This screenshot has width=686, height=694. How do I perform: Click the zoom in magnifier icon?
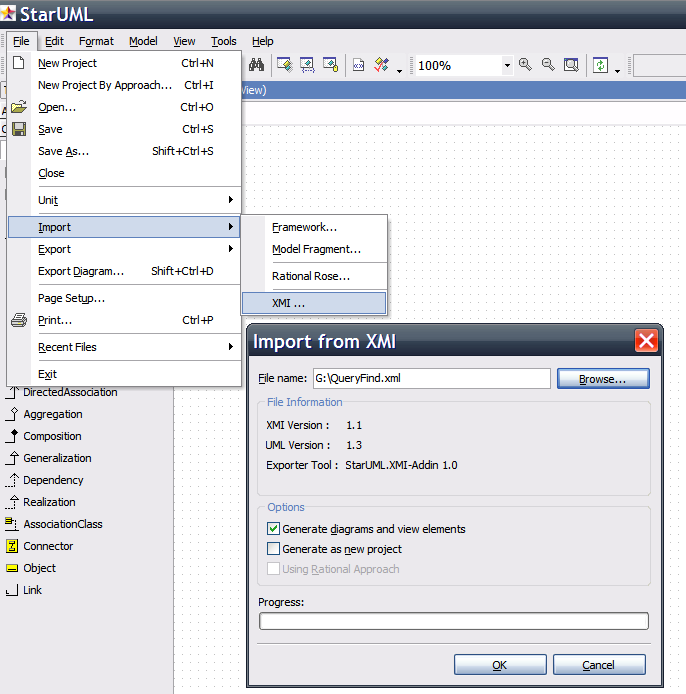[x=525, y=65]
